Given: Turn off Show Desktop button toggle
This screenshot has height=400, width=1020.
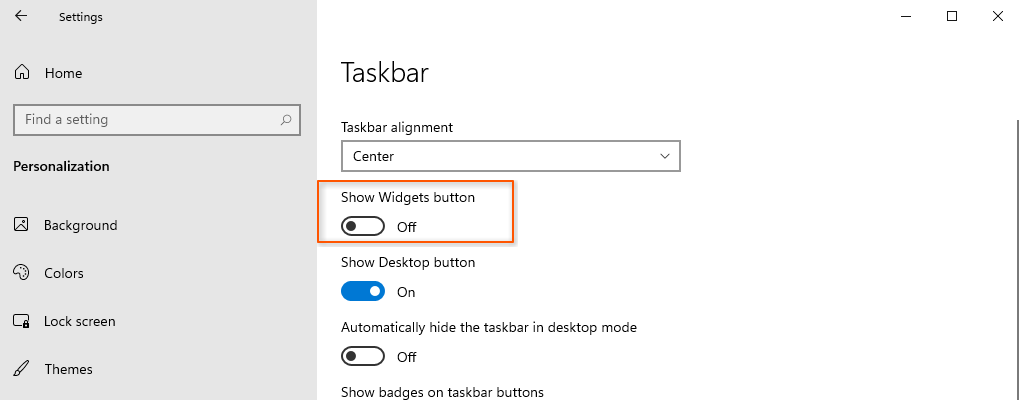Looking at the screenshot, I should [363, 292].
